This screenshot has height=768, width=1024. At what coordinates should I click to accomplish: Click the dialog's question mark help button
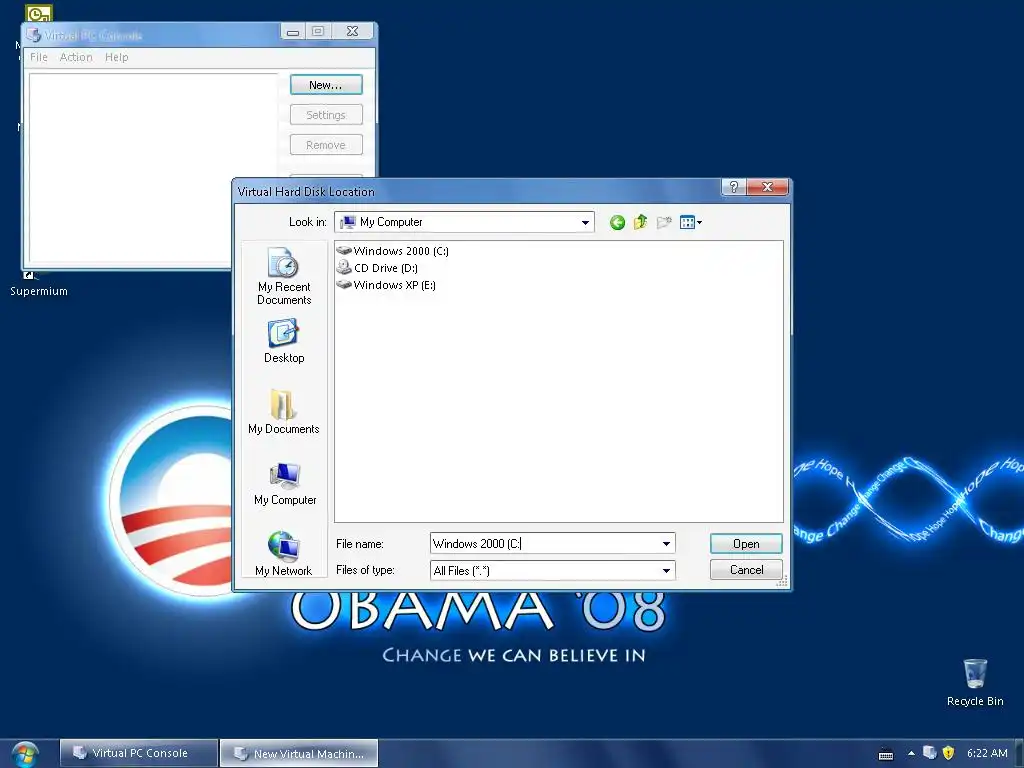733,187
